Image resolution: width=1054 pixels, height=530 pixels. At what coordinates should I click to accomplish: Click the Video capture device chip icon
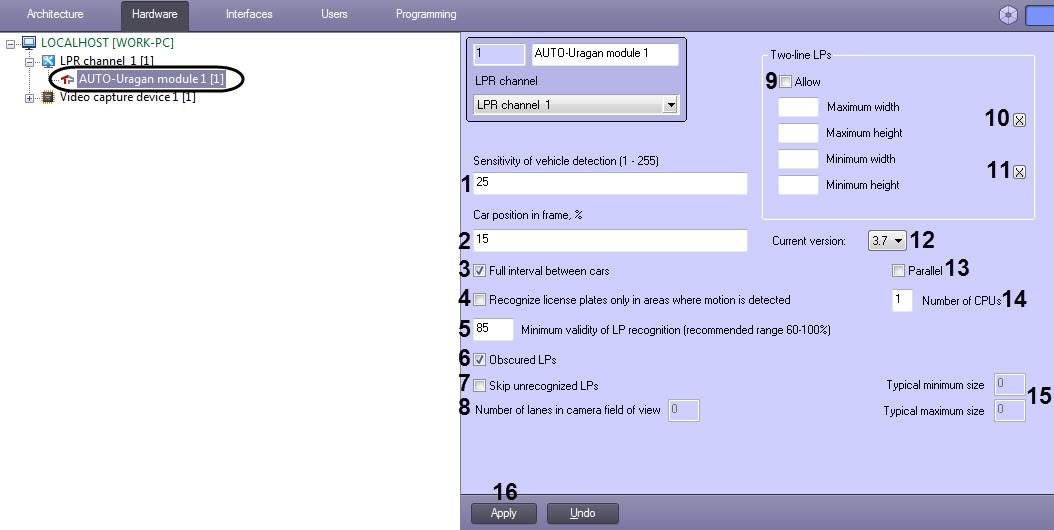pos(48,98)
